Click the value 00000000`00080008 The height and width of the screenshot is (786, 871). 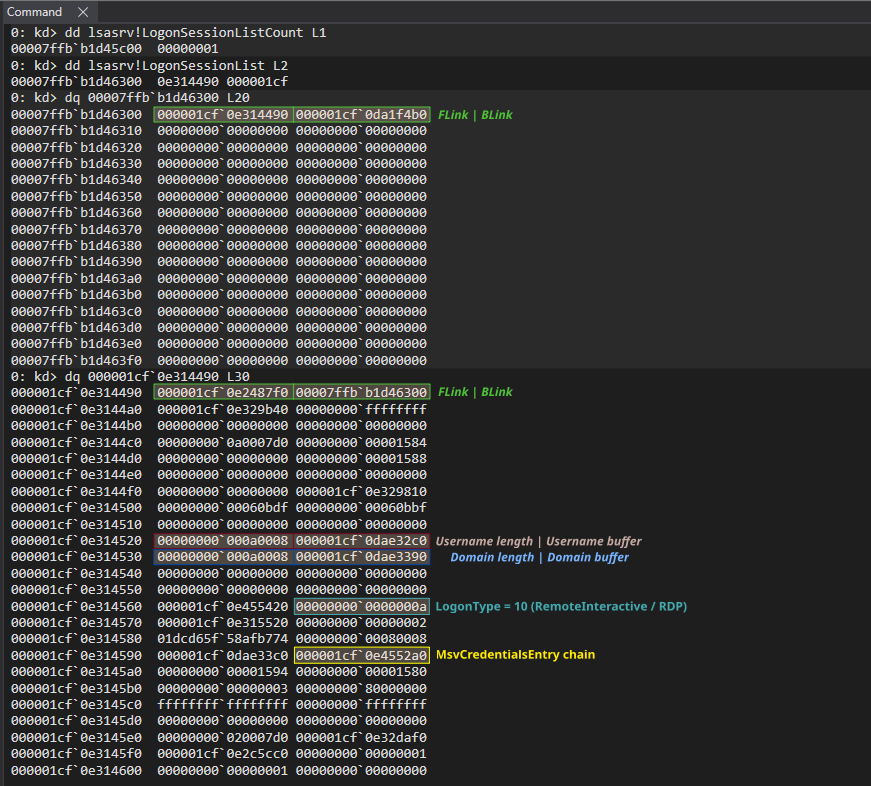pyautogui.click(x=361, y=639)
